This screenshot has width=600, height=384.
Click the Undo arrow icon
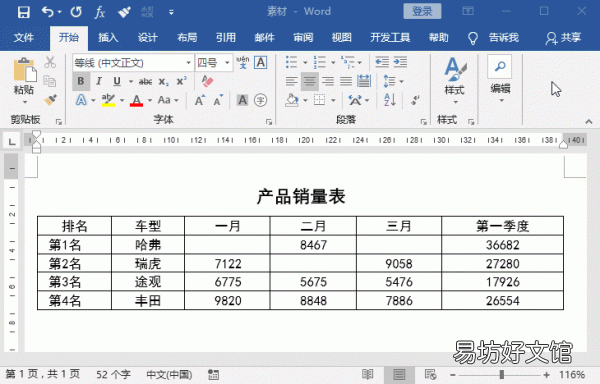click(x=48, y=12)
